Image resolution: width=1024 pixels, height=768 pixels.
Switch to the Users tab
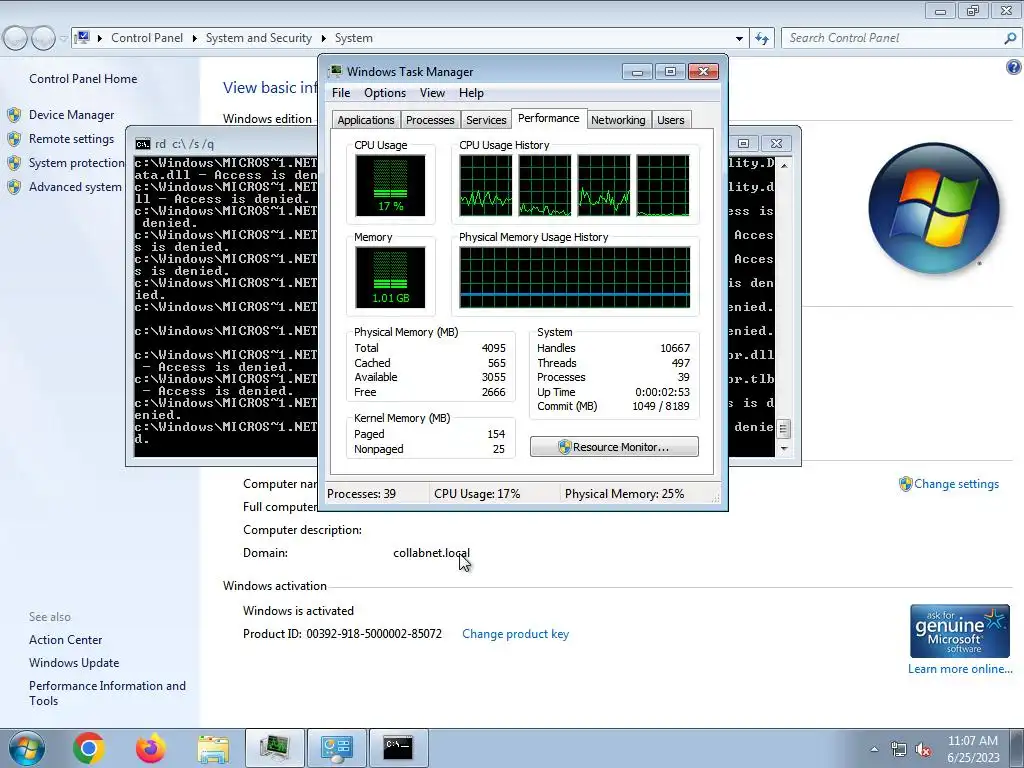tap(671, 120)
